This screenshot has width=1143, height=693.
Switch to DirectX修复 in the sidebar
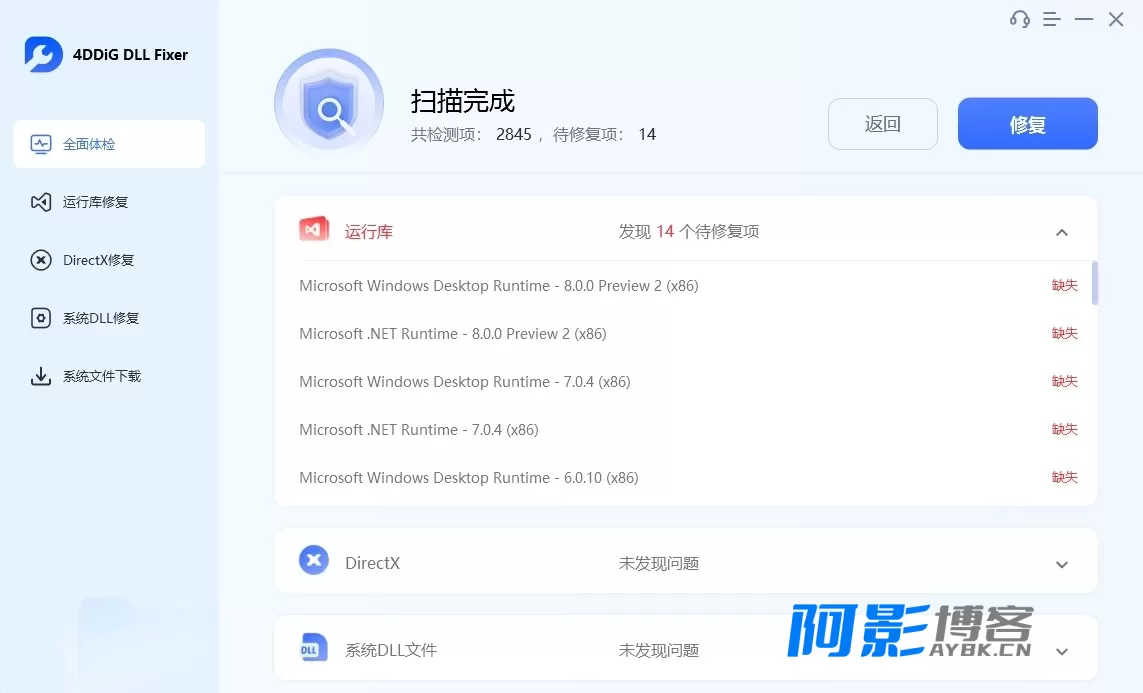(x=109, y=260)
